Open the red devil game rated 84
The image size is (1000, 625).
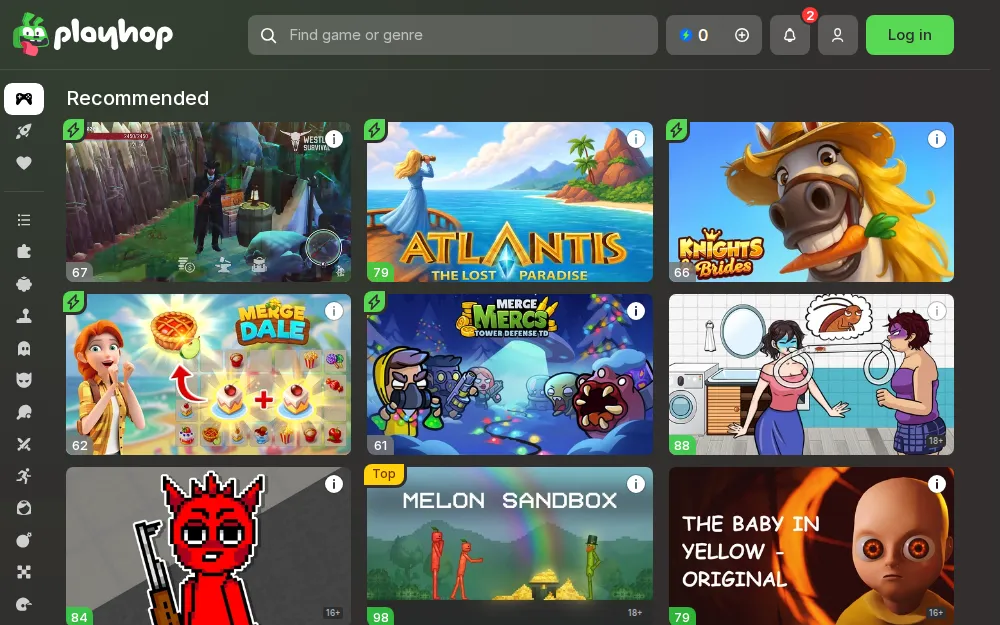point(208,546)
